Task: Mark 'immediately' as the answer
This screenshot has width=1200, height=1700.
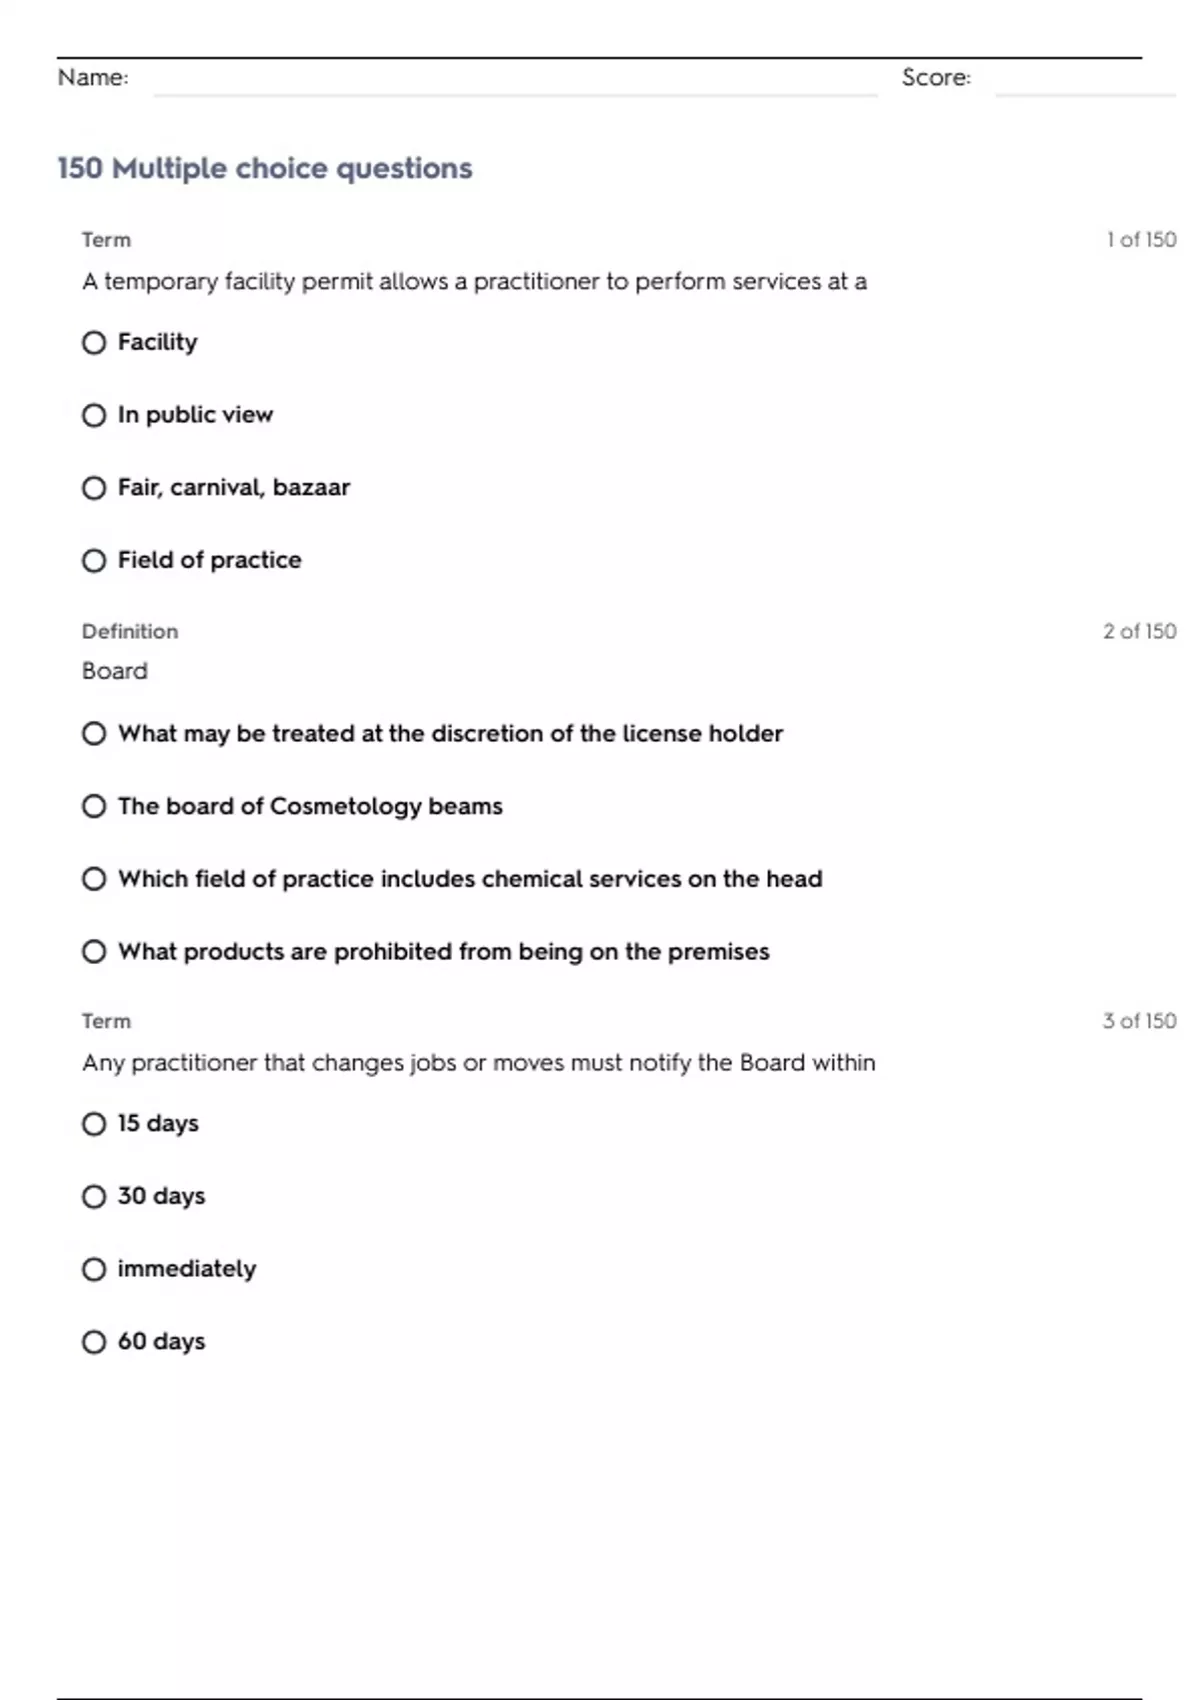Action: (94, 1269)
